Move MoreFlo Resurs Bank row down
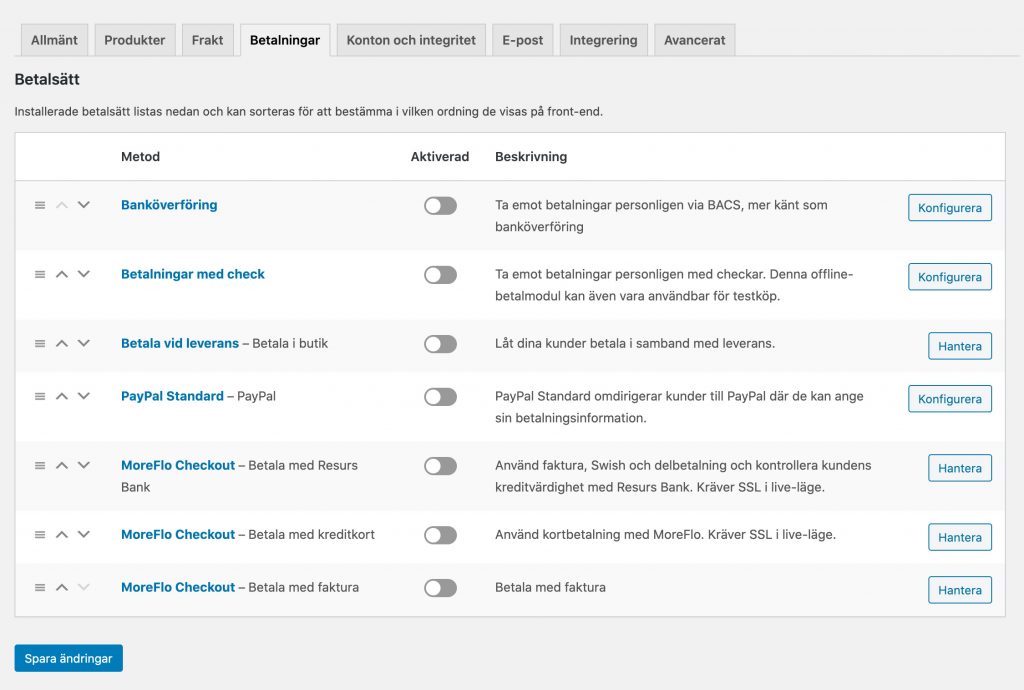This screenshot has height=690, width=1024. [84, 465]
